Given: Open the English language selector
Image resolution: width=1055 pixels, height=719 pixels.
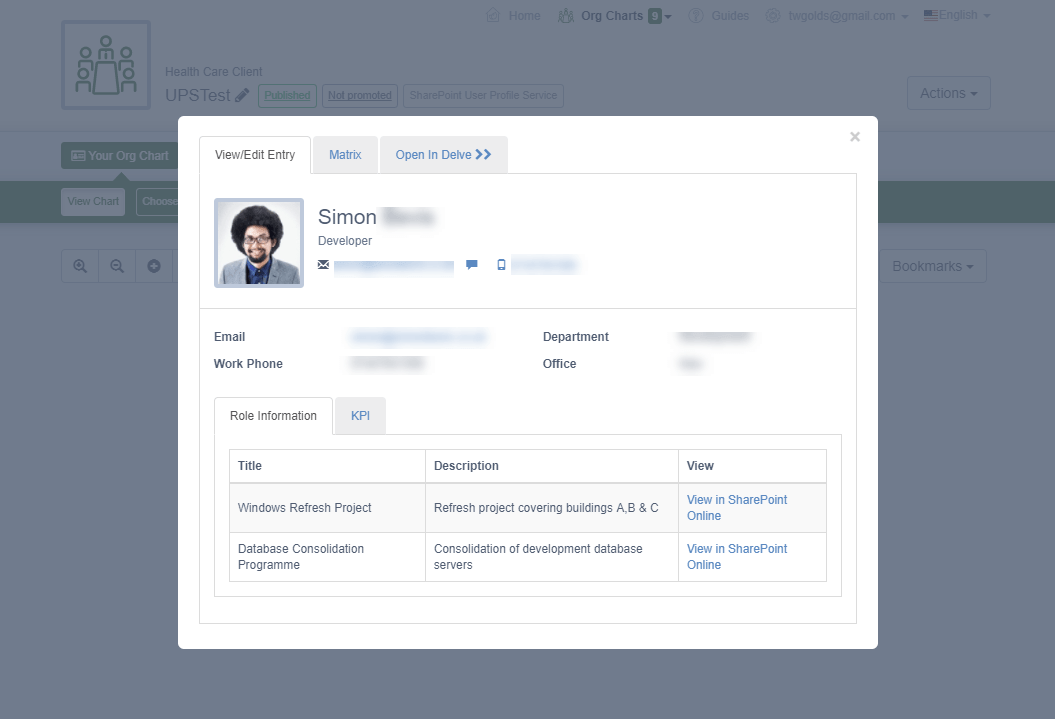Looking at the screenshot, I should 957,16.
